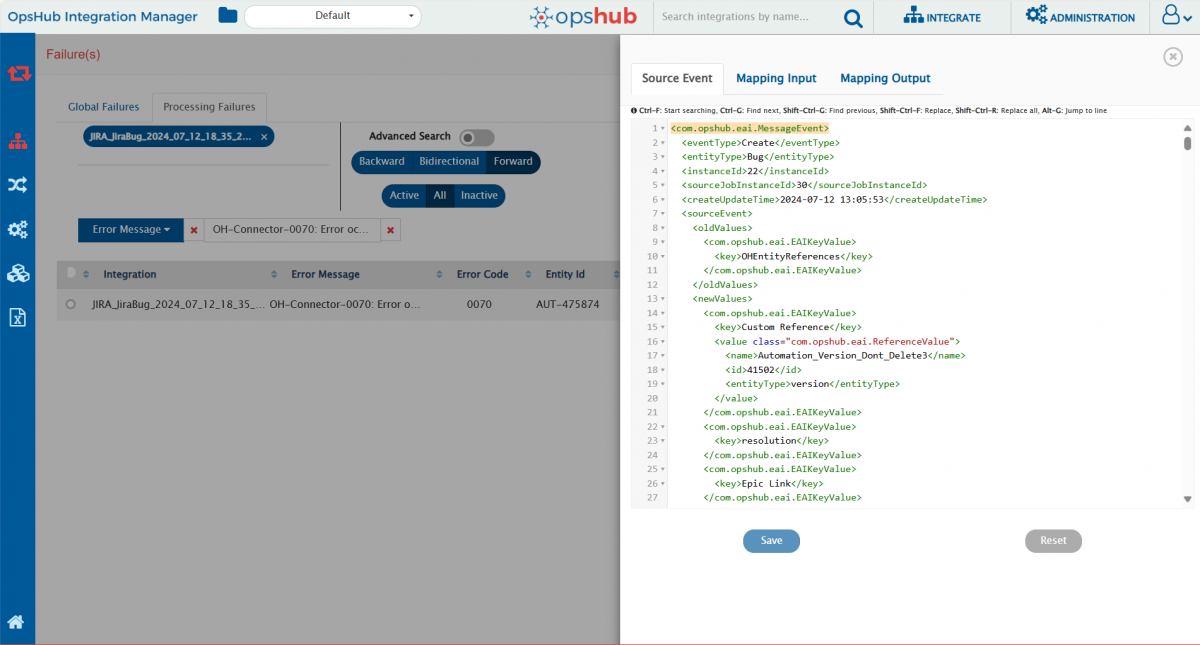This screenshot has width=1200, height=645.
Task: Click the search magnifier icon
Action: [852, 17]
